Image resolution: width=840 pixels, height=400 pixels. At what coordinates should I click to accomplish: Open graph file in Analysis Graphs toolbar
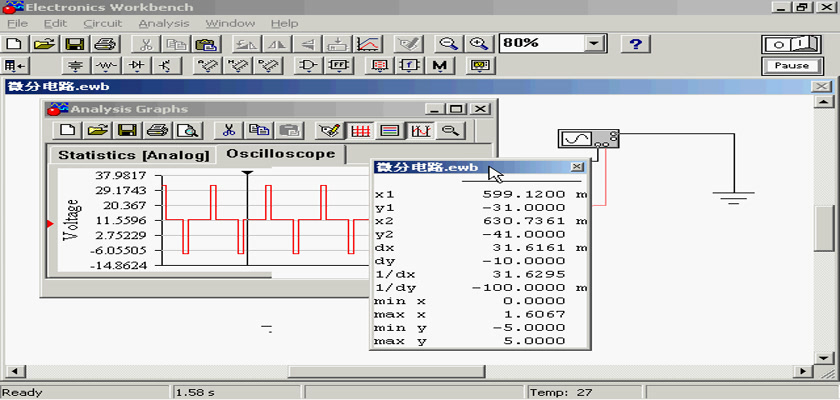pyautogui.click(x=97, y=130)
